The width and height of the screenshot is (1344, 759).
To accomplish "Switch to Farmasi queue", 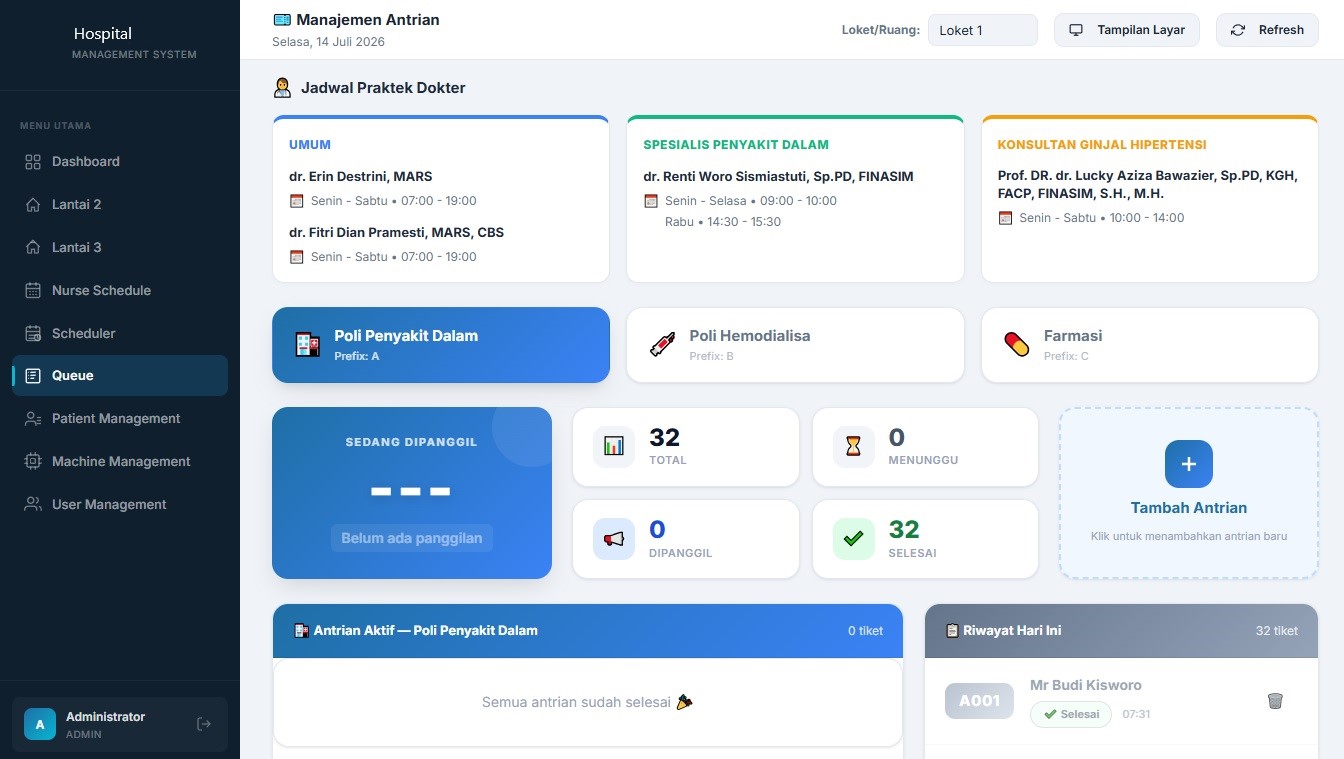I will click(x=1150, y=345).
